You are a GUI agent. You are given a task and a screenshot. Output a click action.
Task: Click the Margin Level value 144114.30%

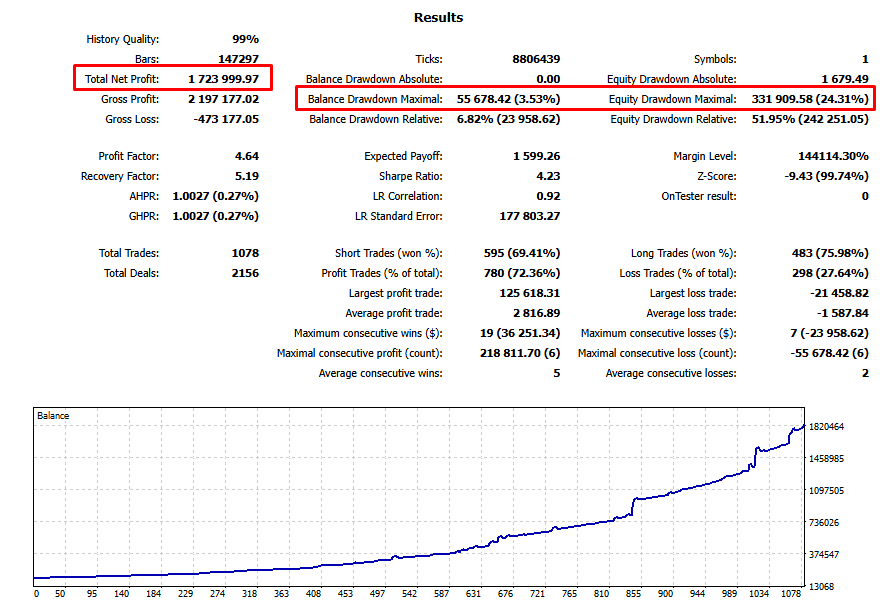tap(833, 156)
